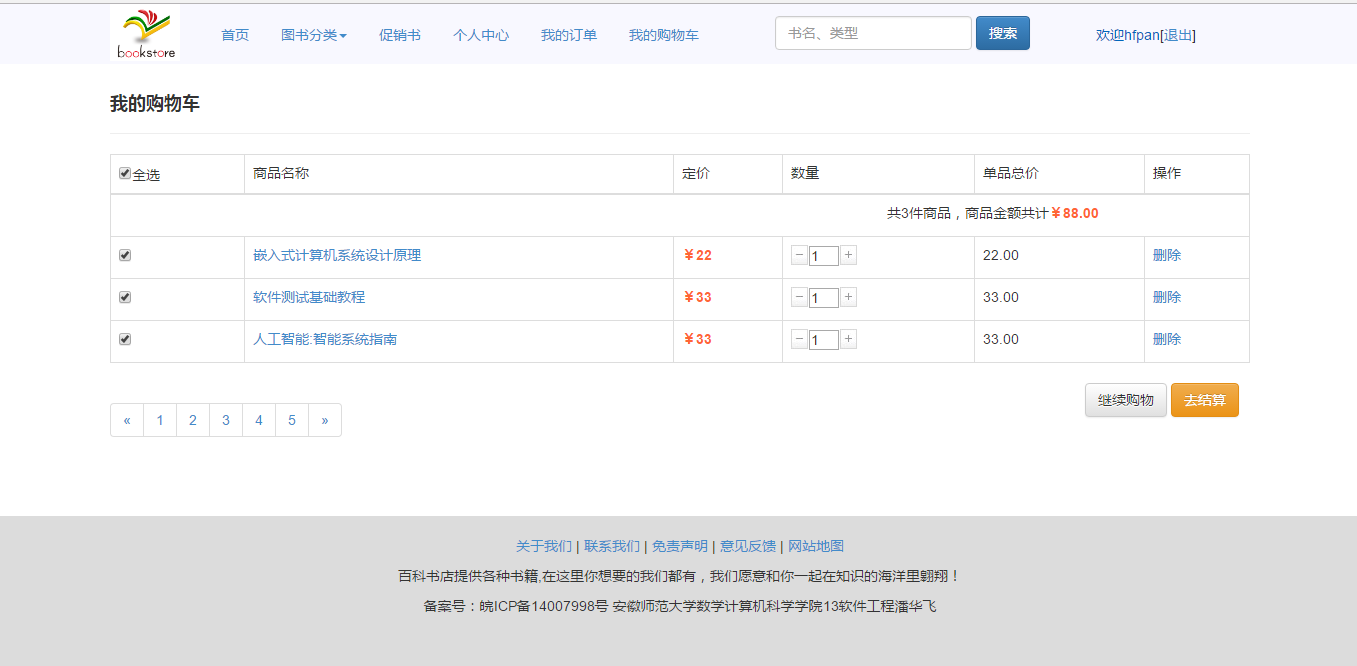1357x666 pixels.
Task: Open book link 人工智能:智能系统指南
Action: [325, 339]
